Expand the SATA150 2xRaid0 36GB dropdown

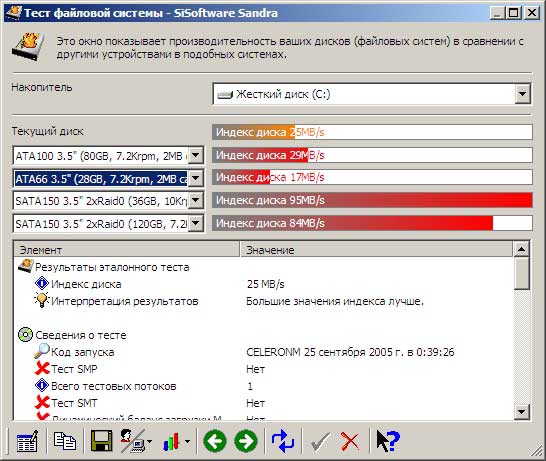(196, 200)
